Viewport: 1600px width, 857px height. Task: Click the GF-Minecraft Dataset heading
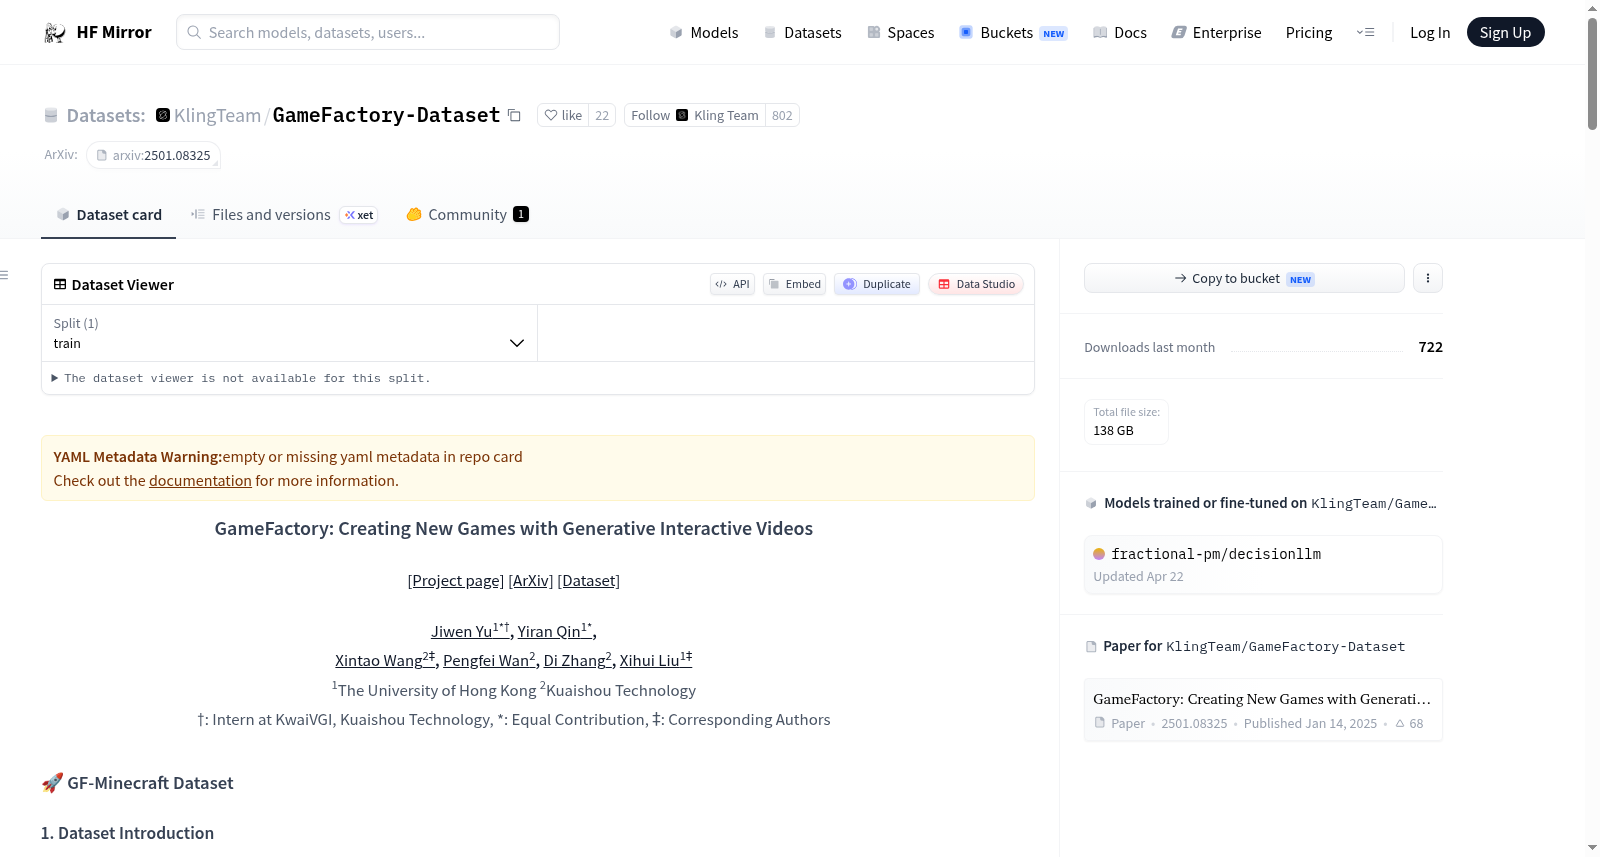tap(137, 783)
